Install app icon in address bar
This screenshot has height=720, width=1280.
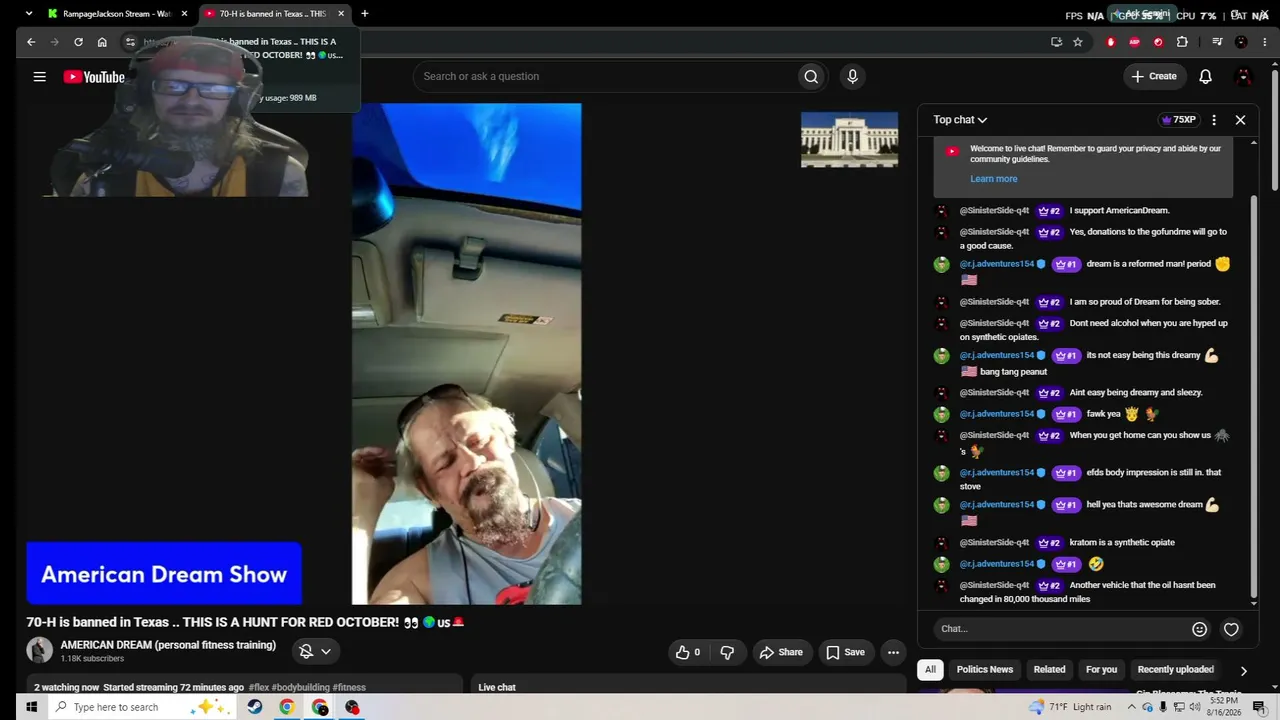tap(1056, 42)
